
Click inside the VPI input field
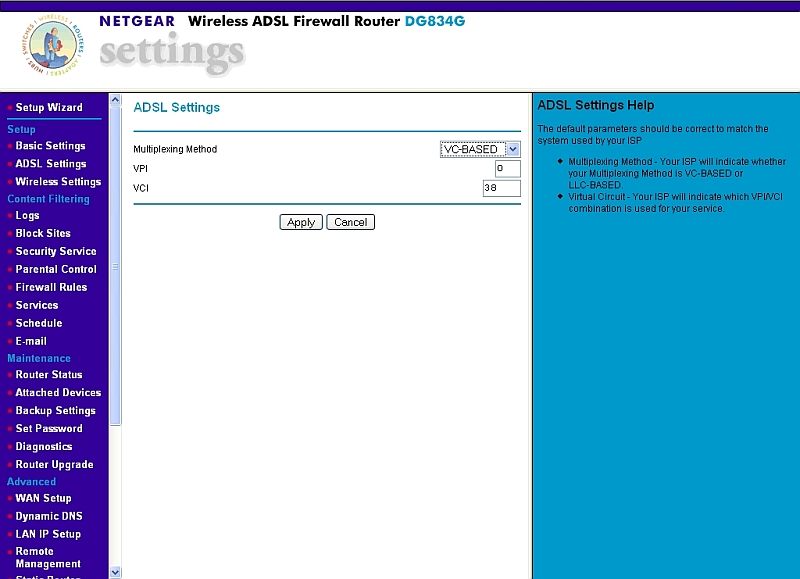[x=501, y=168]
